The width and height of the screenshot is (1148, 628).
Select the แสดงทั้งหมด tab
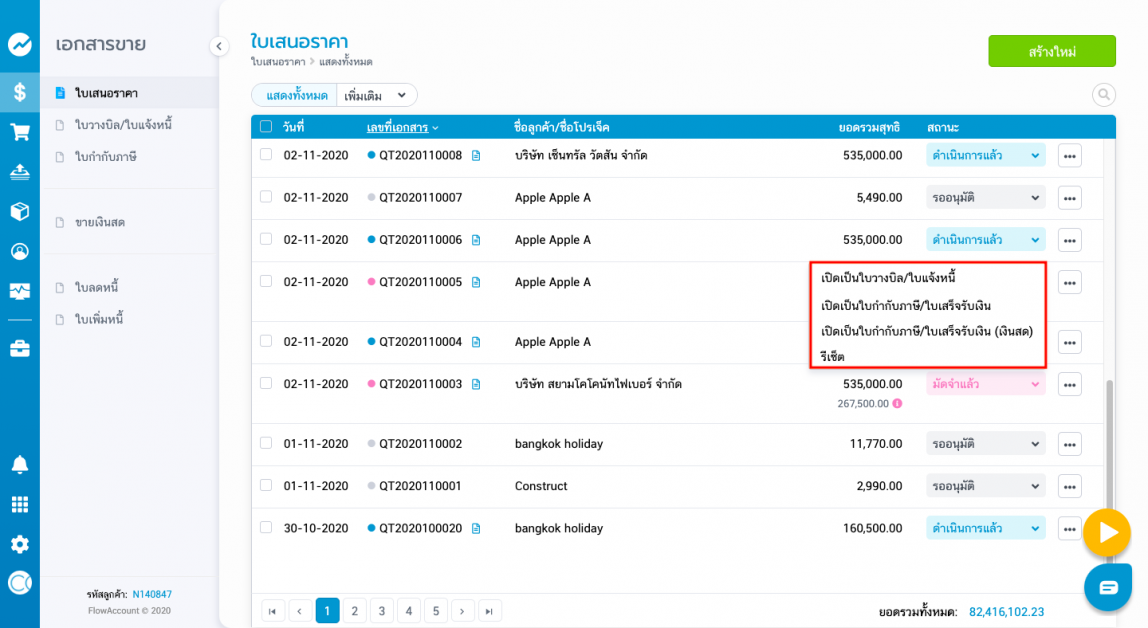tap(295, 95)
